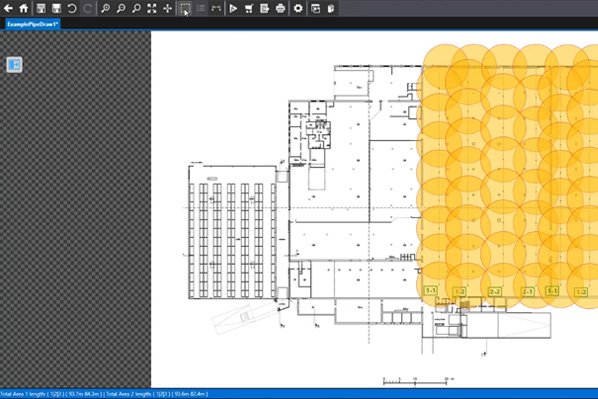The width and height of the screenshot is (598, 399).
Task: Click the document export icon
Action: click(264, 8)
